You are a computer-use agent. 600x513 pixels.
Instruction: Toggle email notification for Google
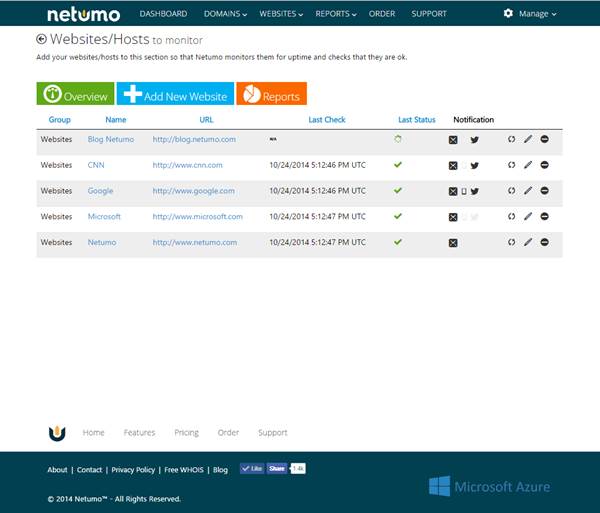[453, 191]
